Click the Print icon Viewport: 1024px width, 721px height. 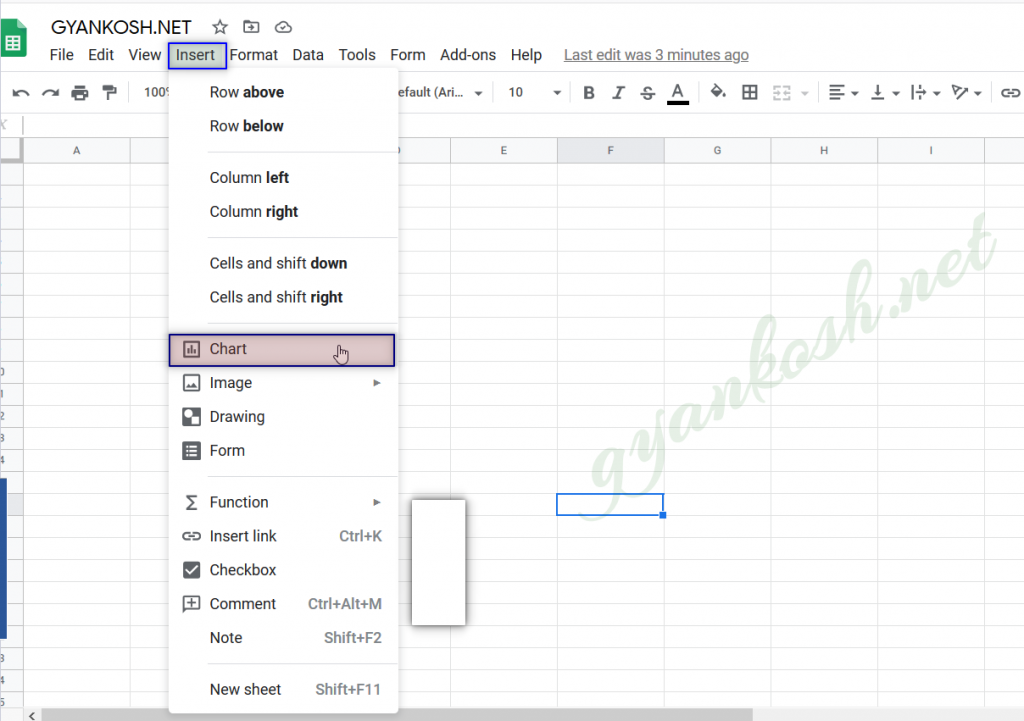[x=79, y=92]
